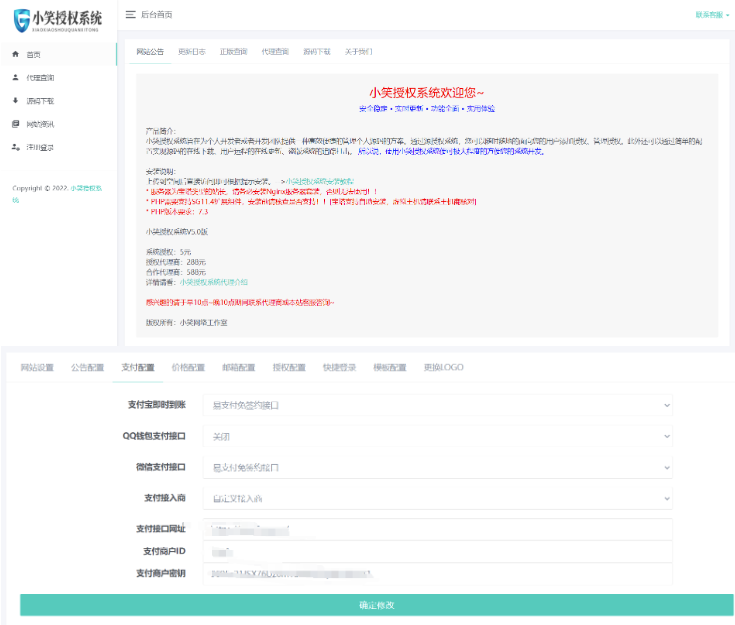Open the 价格配置 settings tab
This screenshot has height=625, width=735.
188,367
